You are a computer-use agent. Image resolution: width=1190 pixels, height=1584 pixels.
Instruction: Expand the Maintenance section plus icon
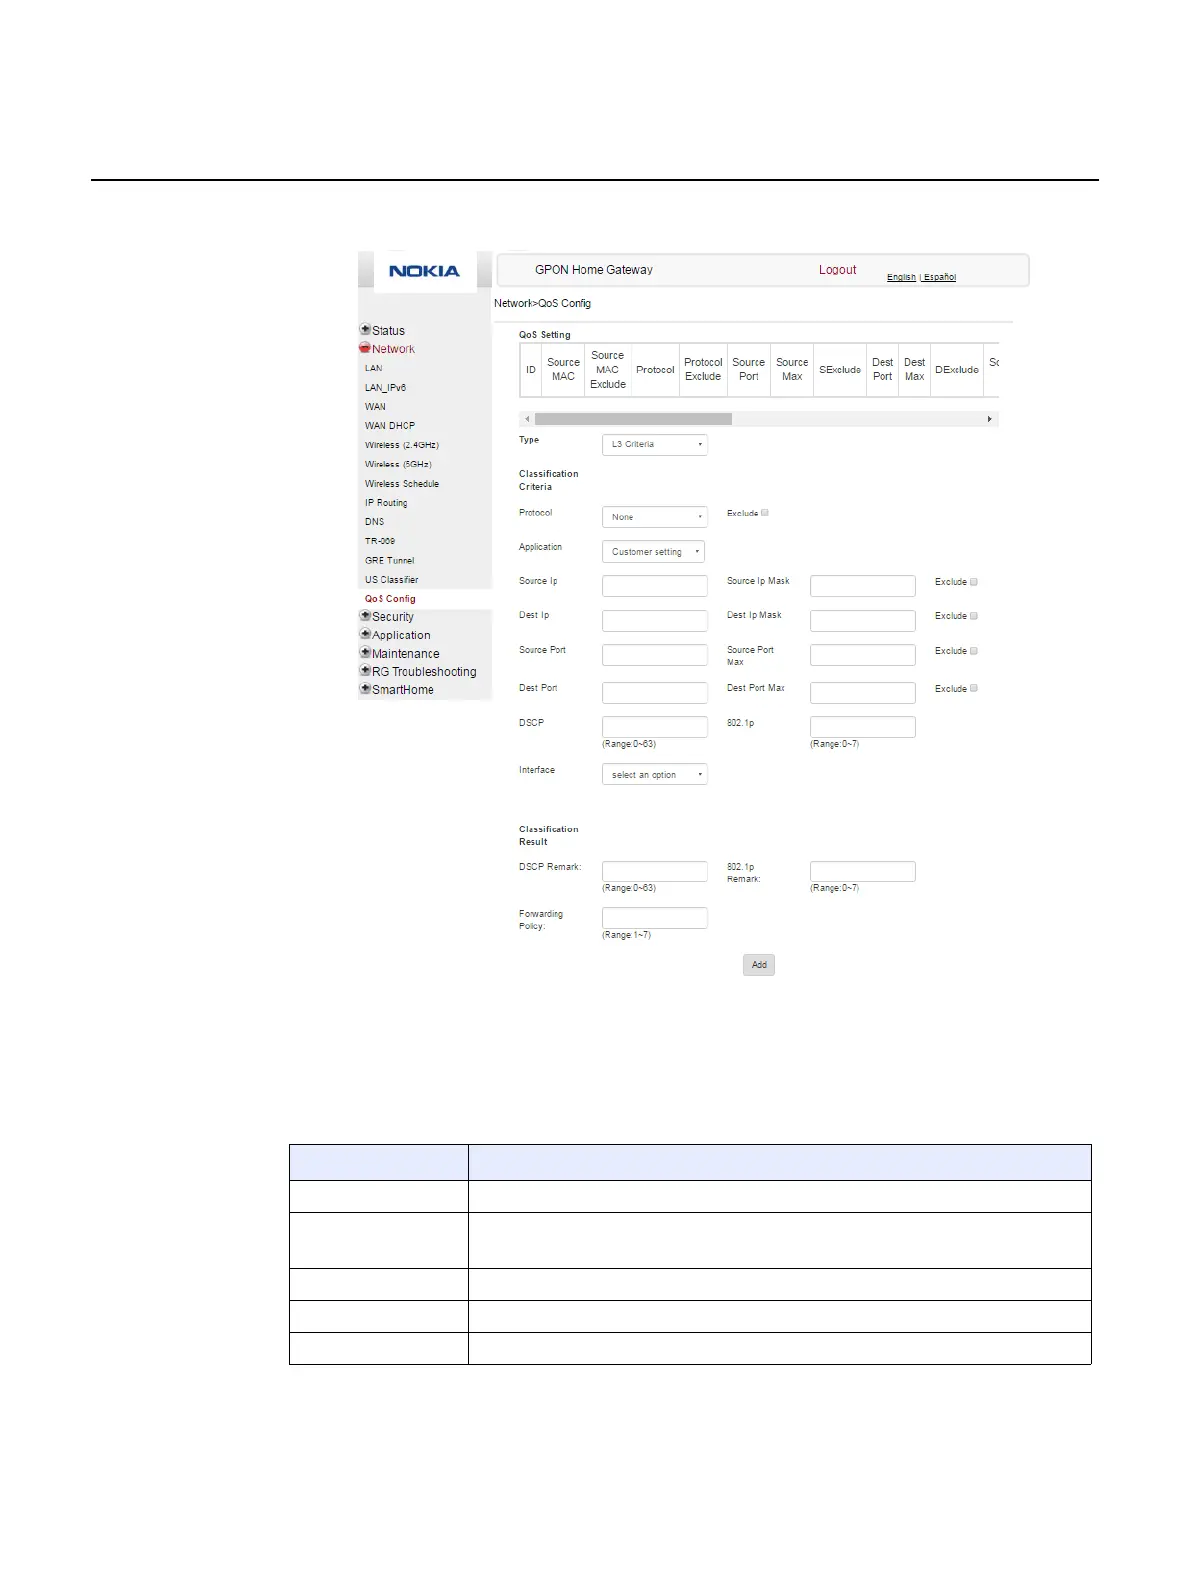coord(365,652)
